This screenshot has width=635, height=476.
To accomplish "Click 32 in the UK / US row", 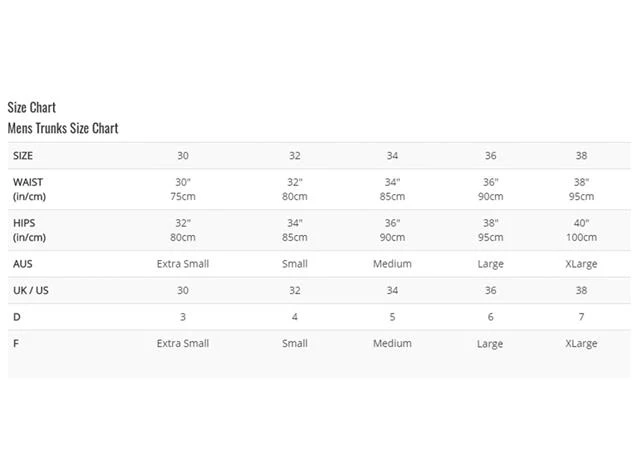I will (295, 290).
